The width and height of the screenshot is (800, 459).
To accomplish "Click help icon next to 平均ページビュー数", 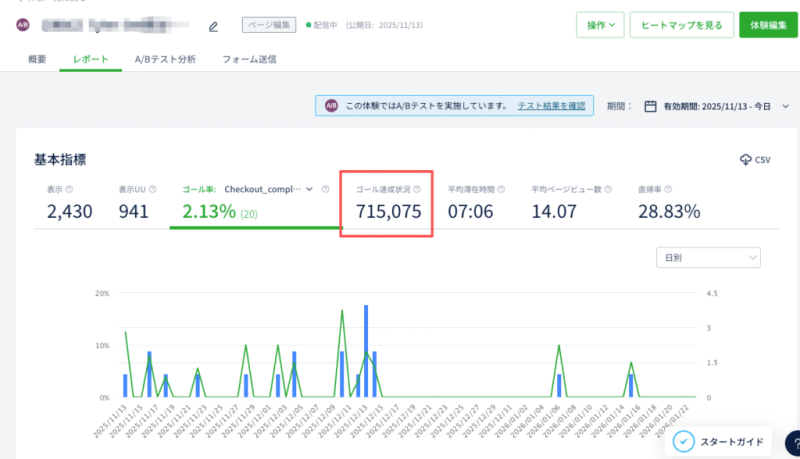I will [x=607, y=189].
